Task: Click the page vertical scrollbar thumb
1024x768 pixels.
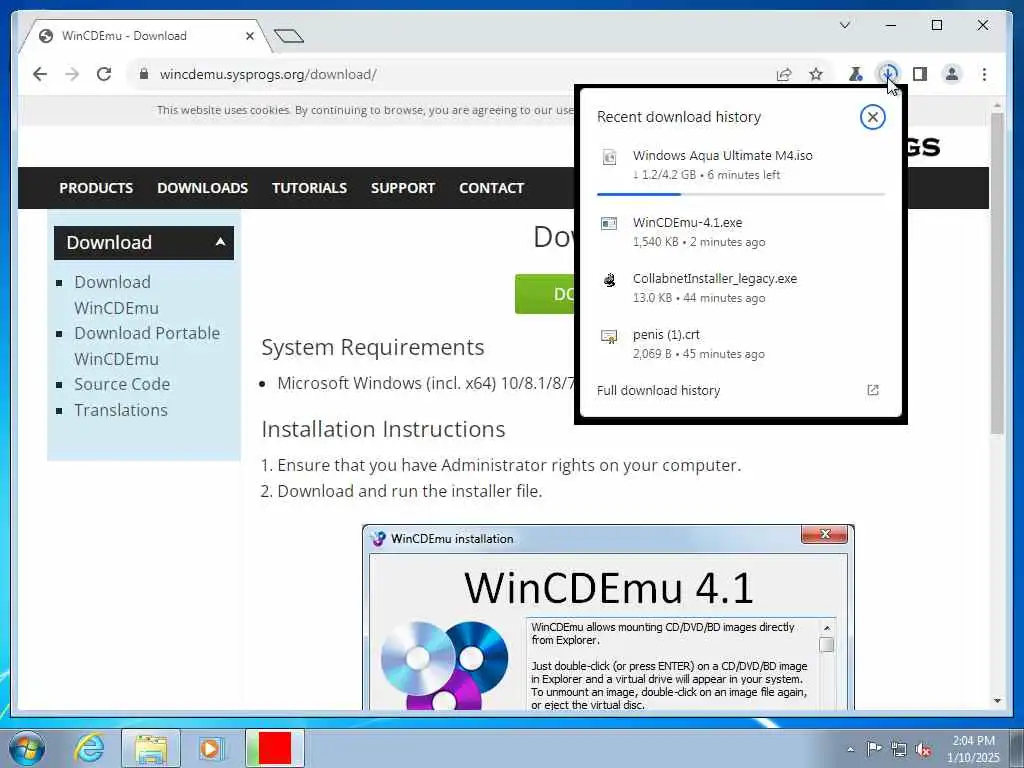Action: pyautogui.click(x=997, y=274)
